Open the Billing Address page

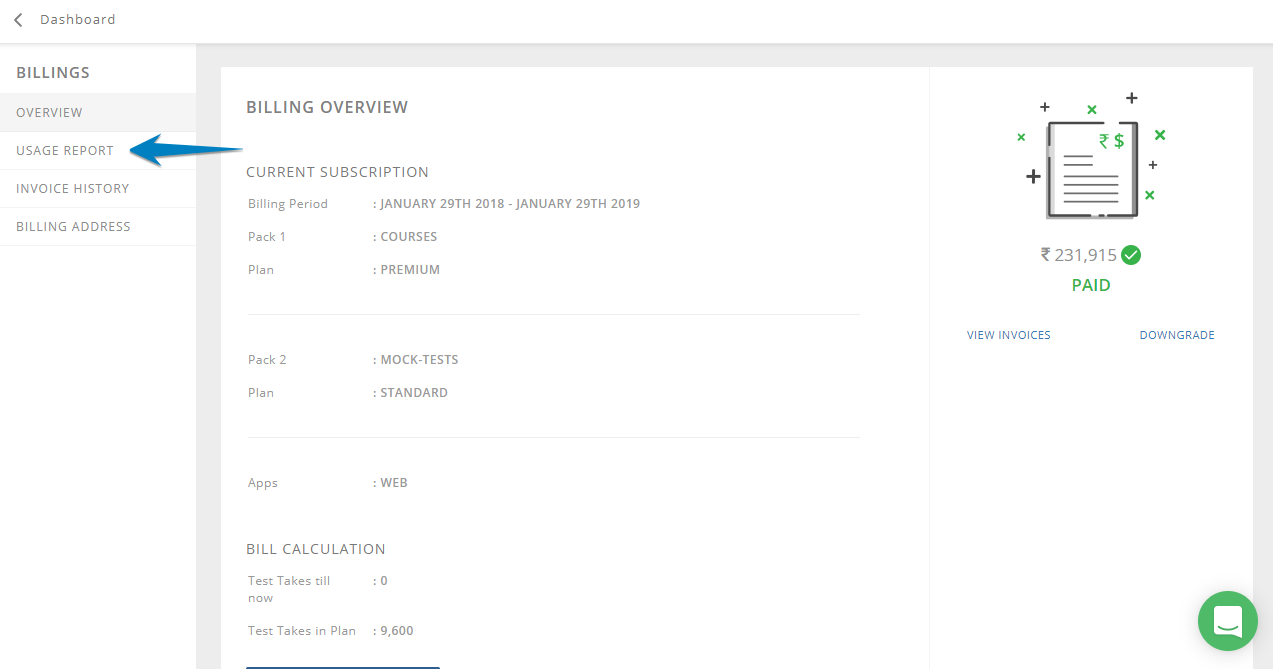coord(73,227)
